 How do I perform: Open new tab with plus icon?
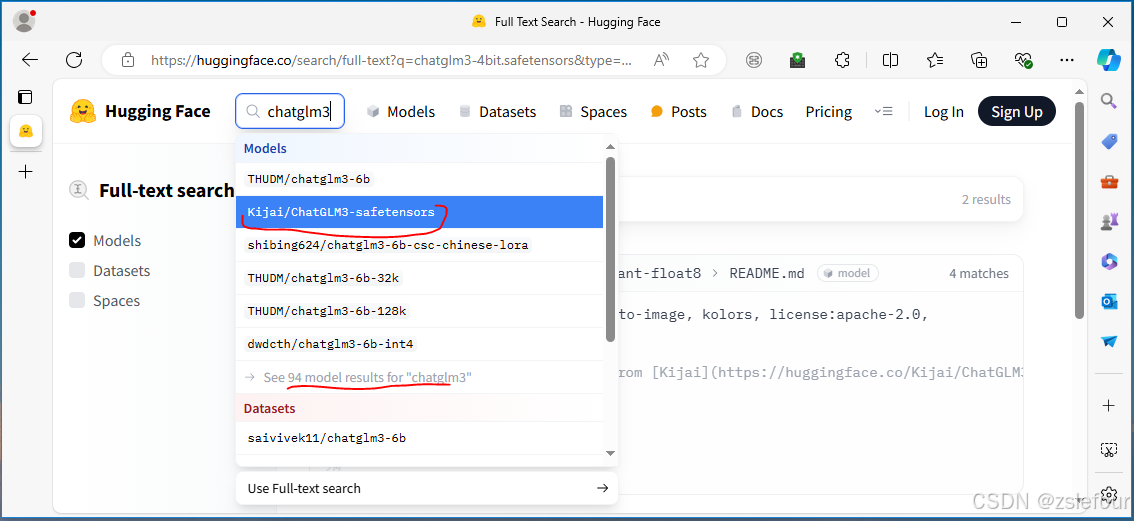[x=25, y=171]
